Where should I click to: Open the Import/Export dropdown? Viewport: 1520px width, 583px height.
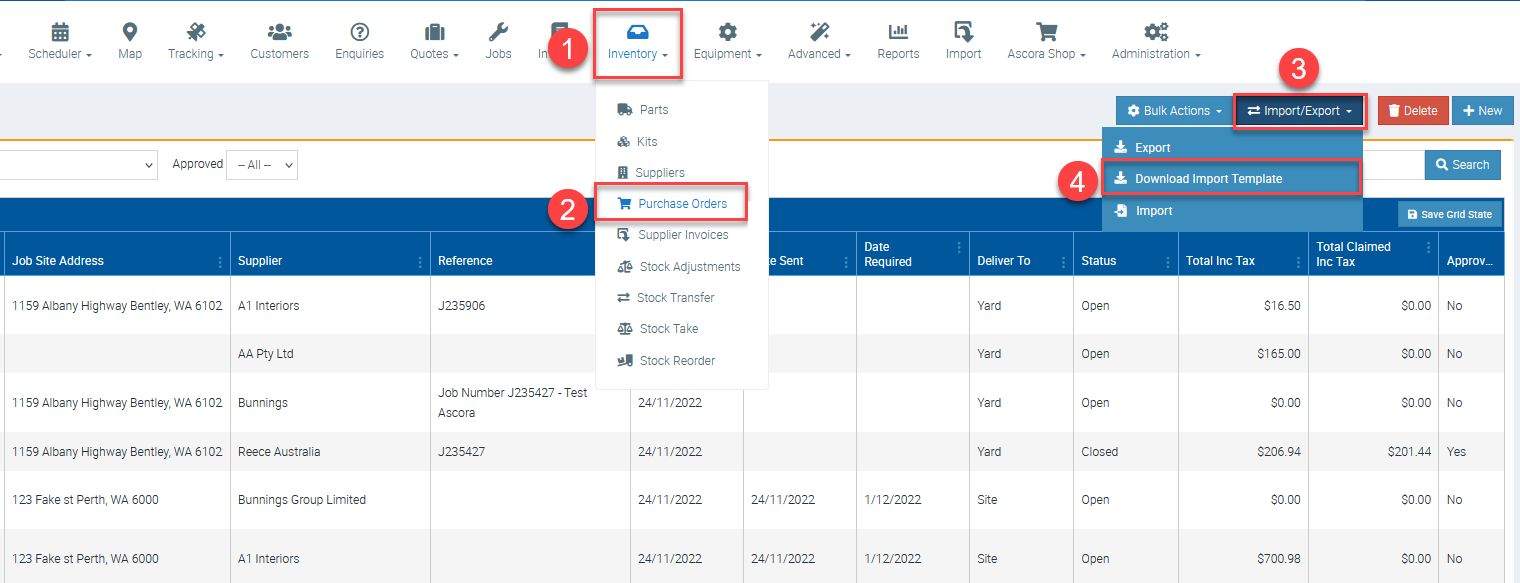pos(1300,111)
